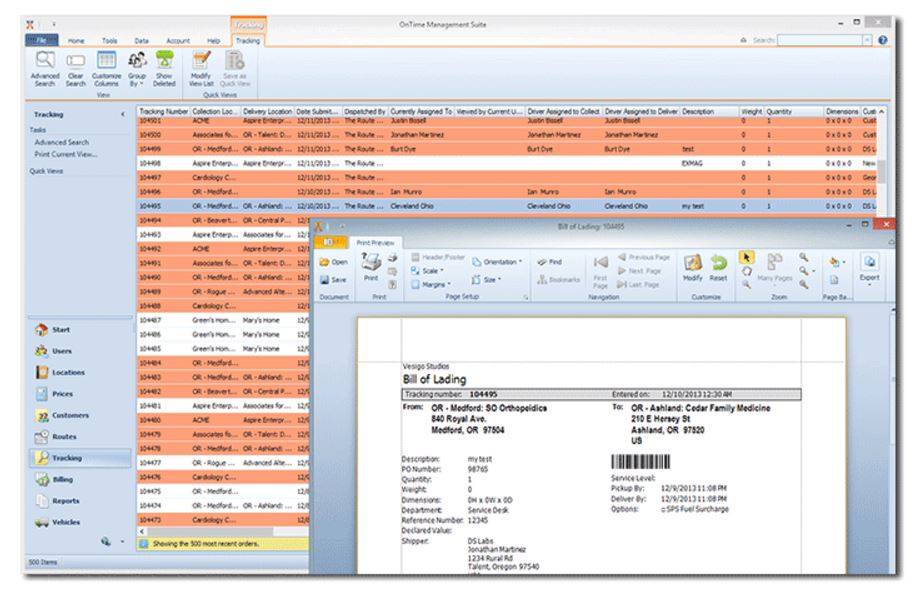
Task: Expand the Search field dropdown arrow
Action: (867, 40)
